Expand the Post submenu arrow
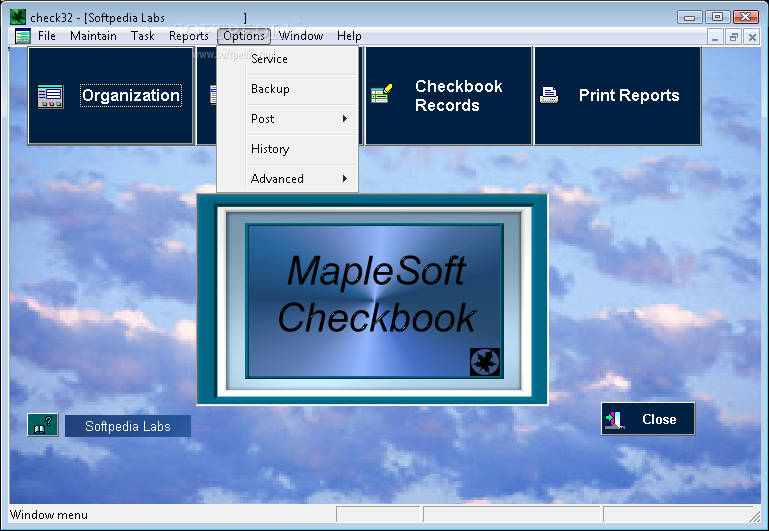Screen dimensions: 769x531 (x=345, y=119)
